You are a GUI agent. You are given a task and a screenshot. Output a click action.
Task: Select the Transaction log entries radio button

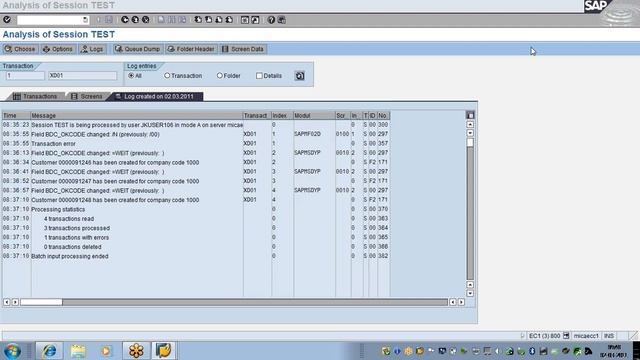[167, 76]
